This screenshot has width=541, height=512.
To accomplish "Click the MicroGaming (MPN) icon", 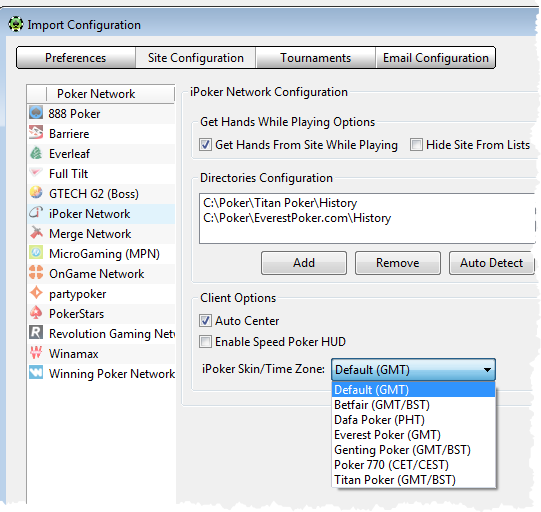I will pos(36,253).
